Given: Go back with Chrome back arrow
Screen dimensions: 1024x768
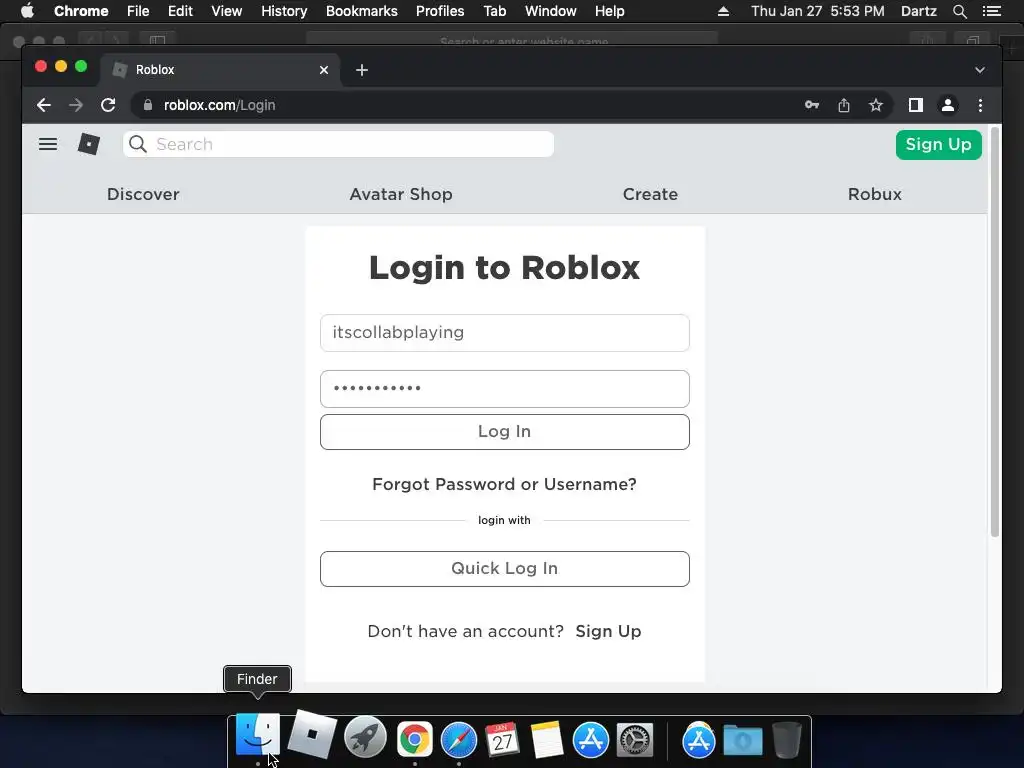Looking at the screenshot, I should (x=44, y=105).
